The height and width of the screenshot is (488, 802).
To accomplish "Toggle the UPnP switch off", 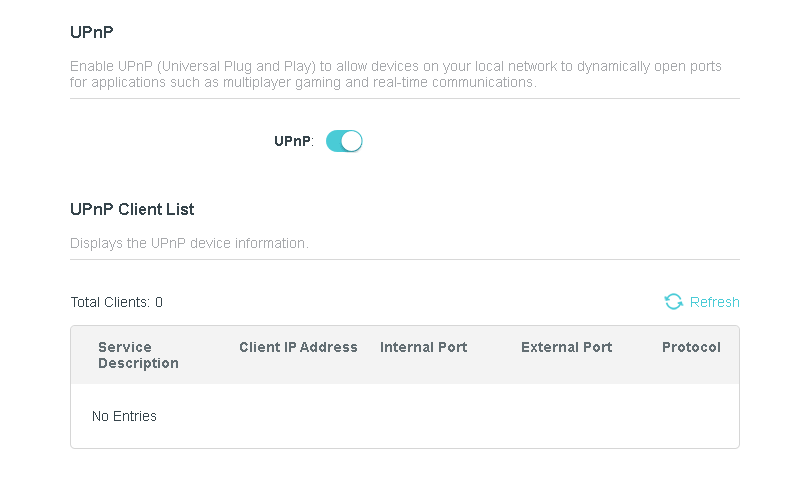I will [x=344, y=141].
